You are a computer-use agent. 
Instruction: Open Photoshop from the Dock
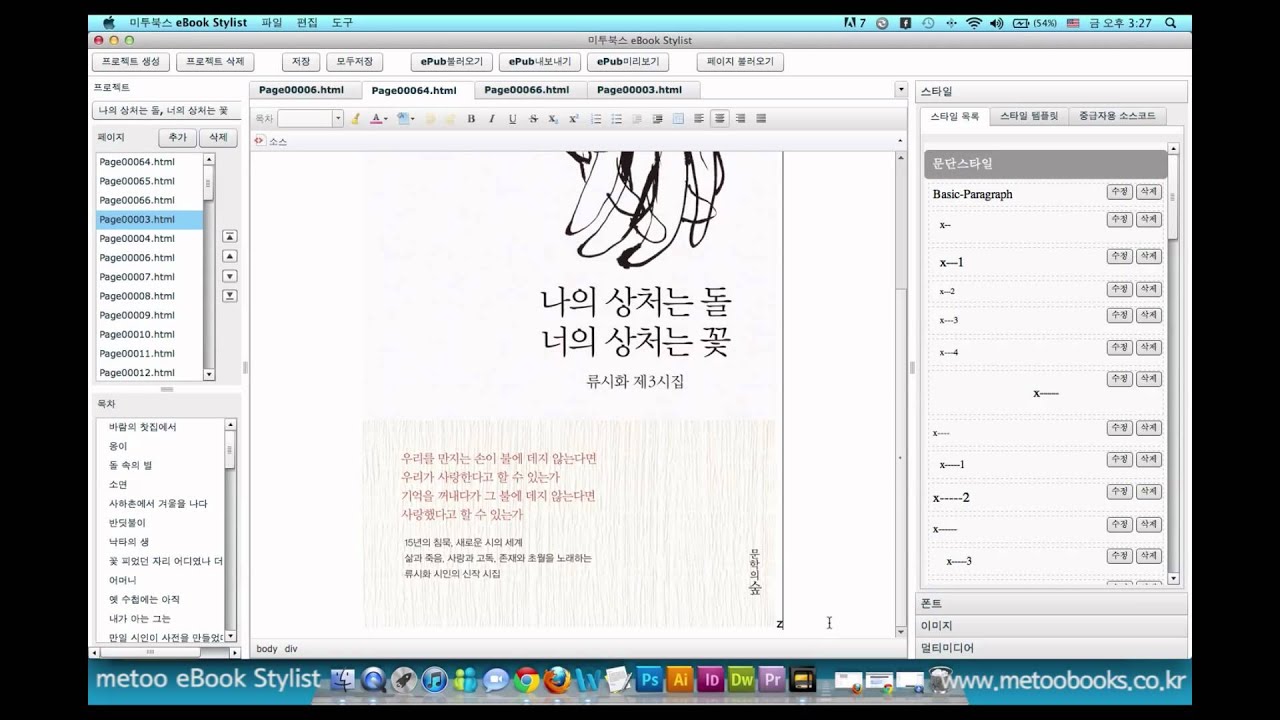tap(649, 680)
